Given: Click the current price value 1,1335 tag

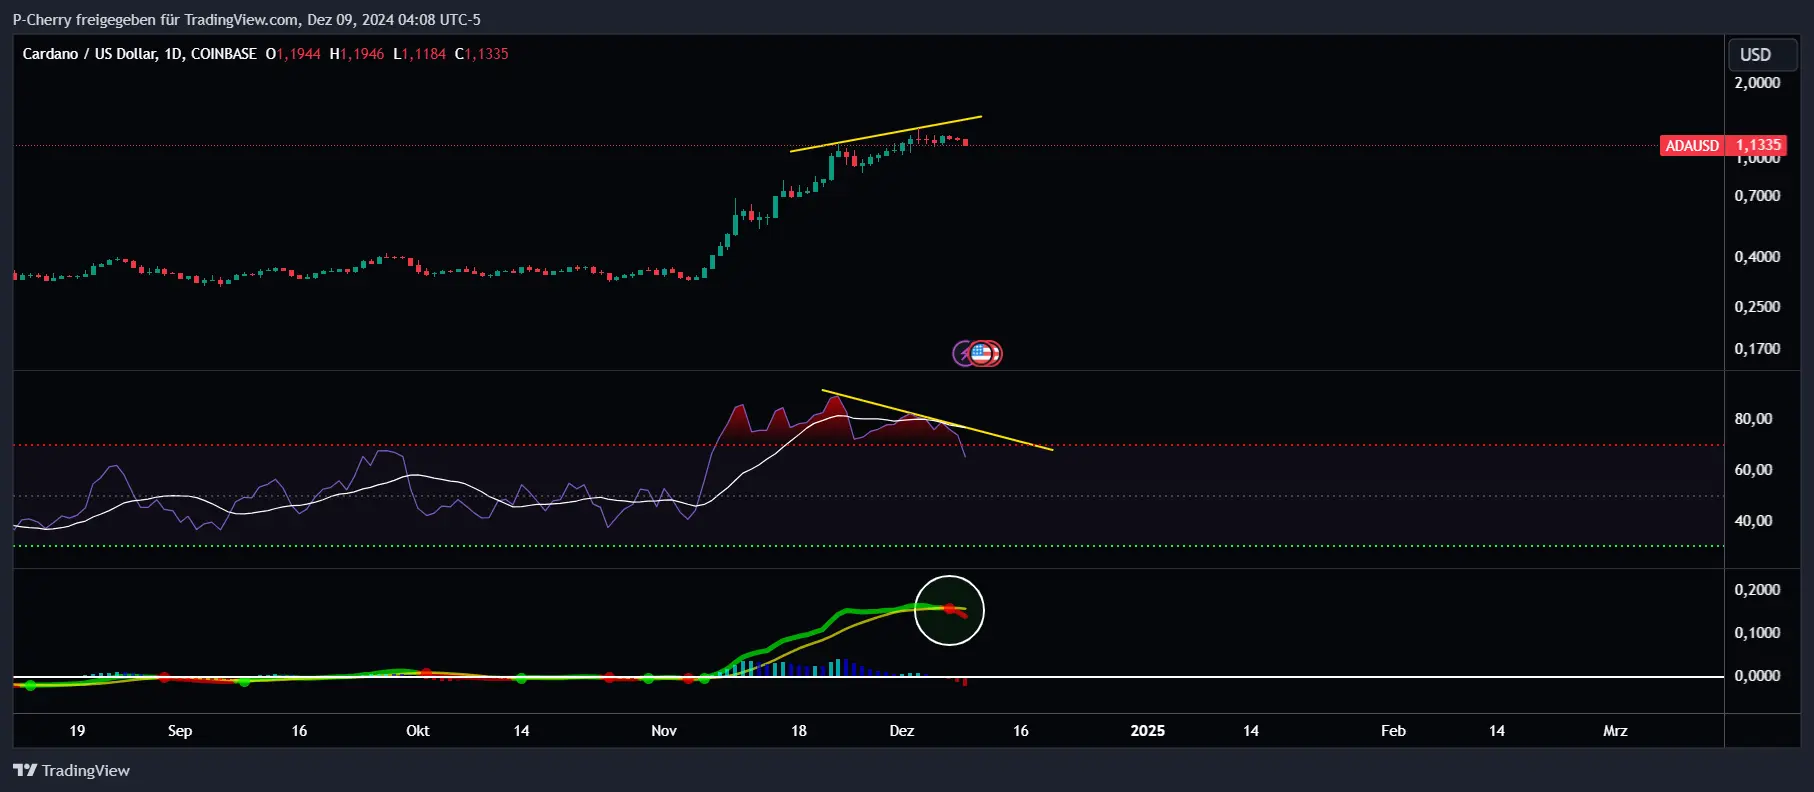Looking at the screenshot, I should [1757, 146].
